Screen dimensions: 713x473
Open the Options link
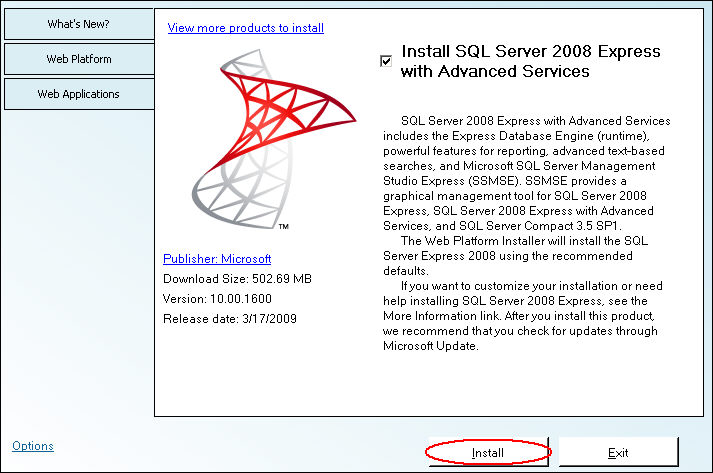33,446
